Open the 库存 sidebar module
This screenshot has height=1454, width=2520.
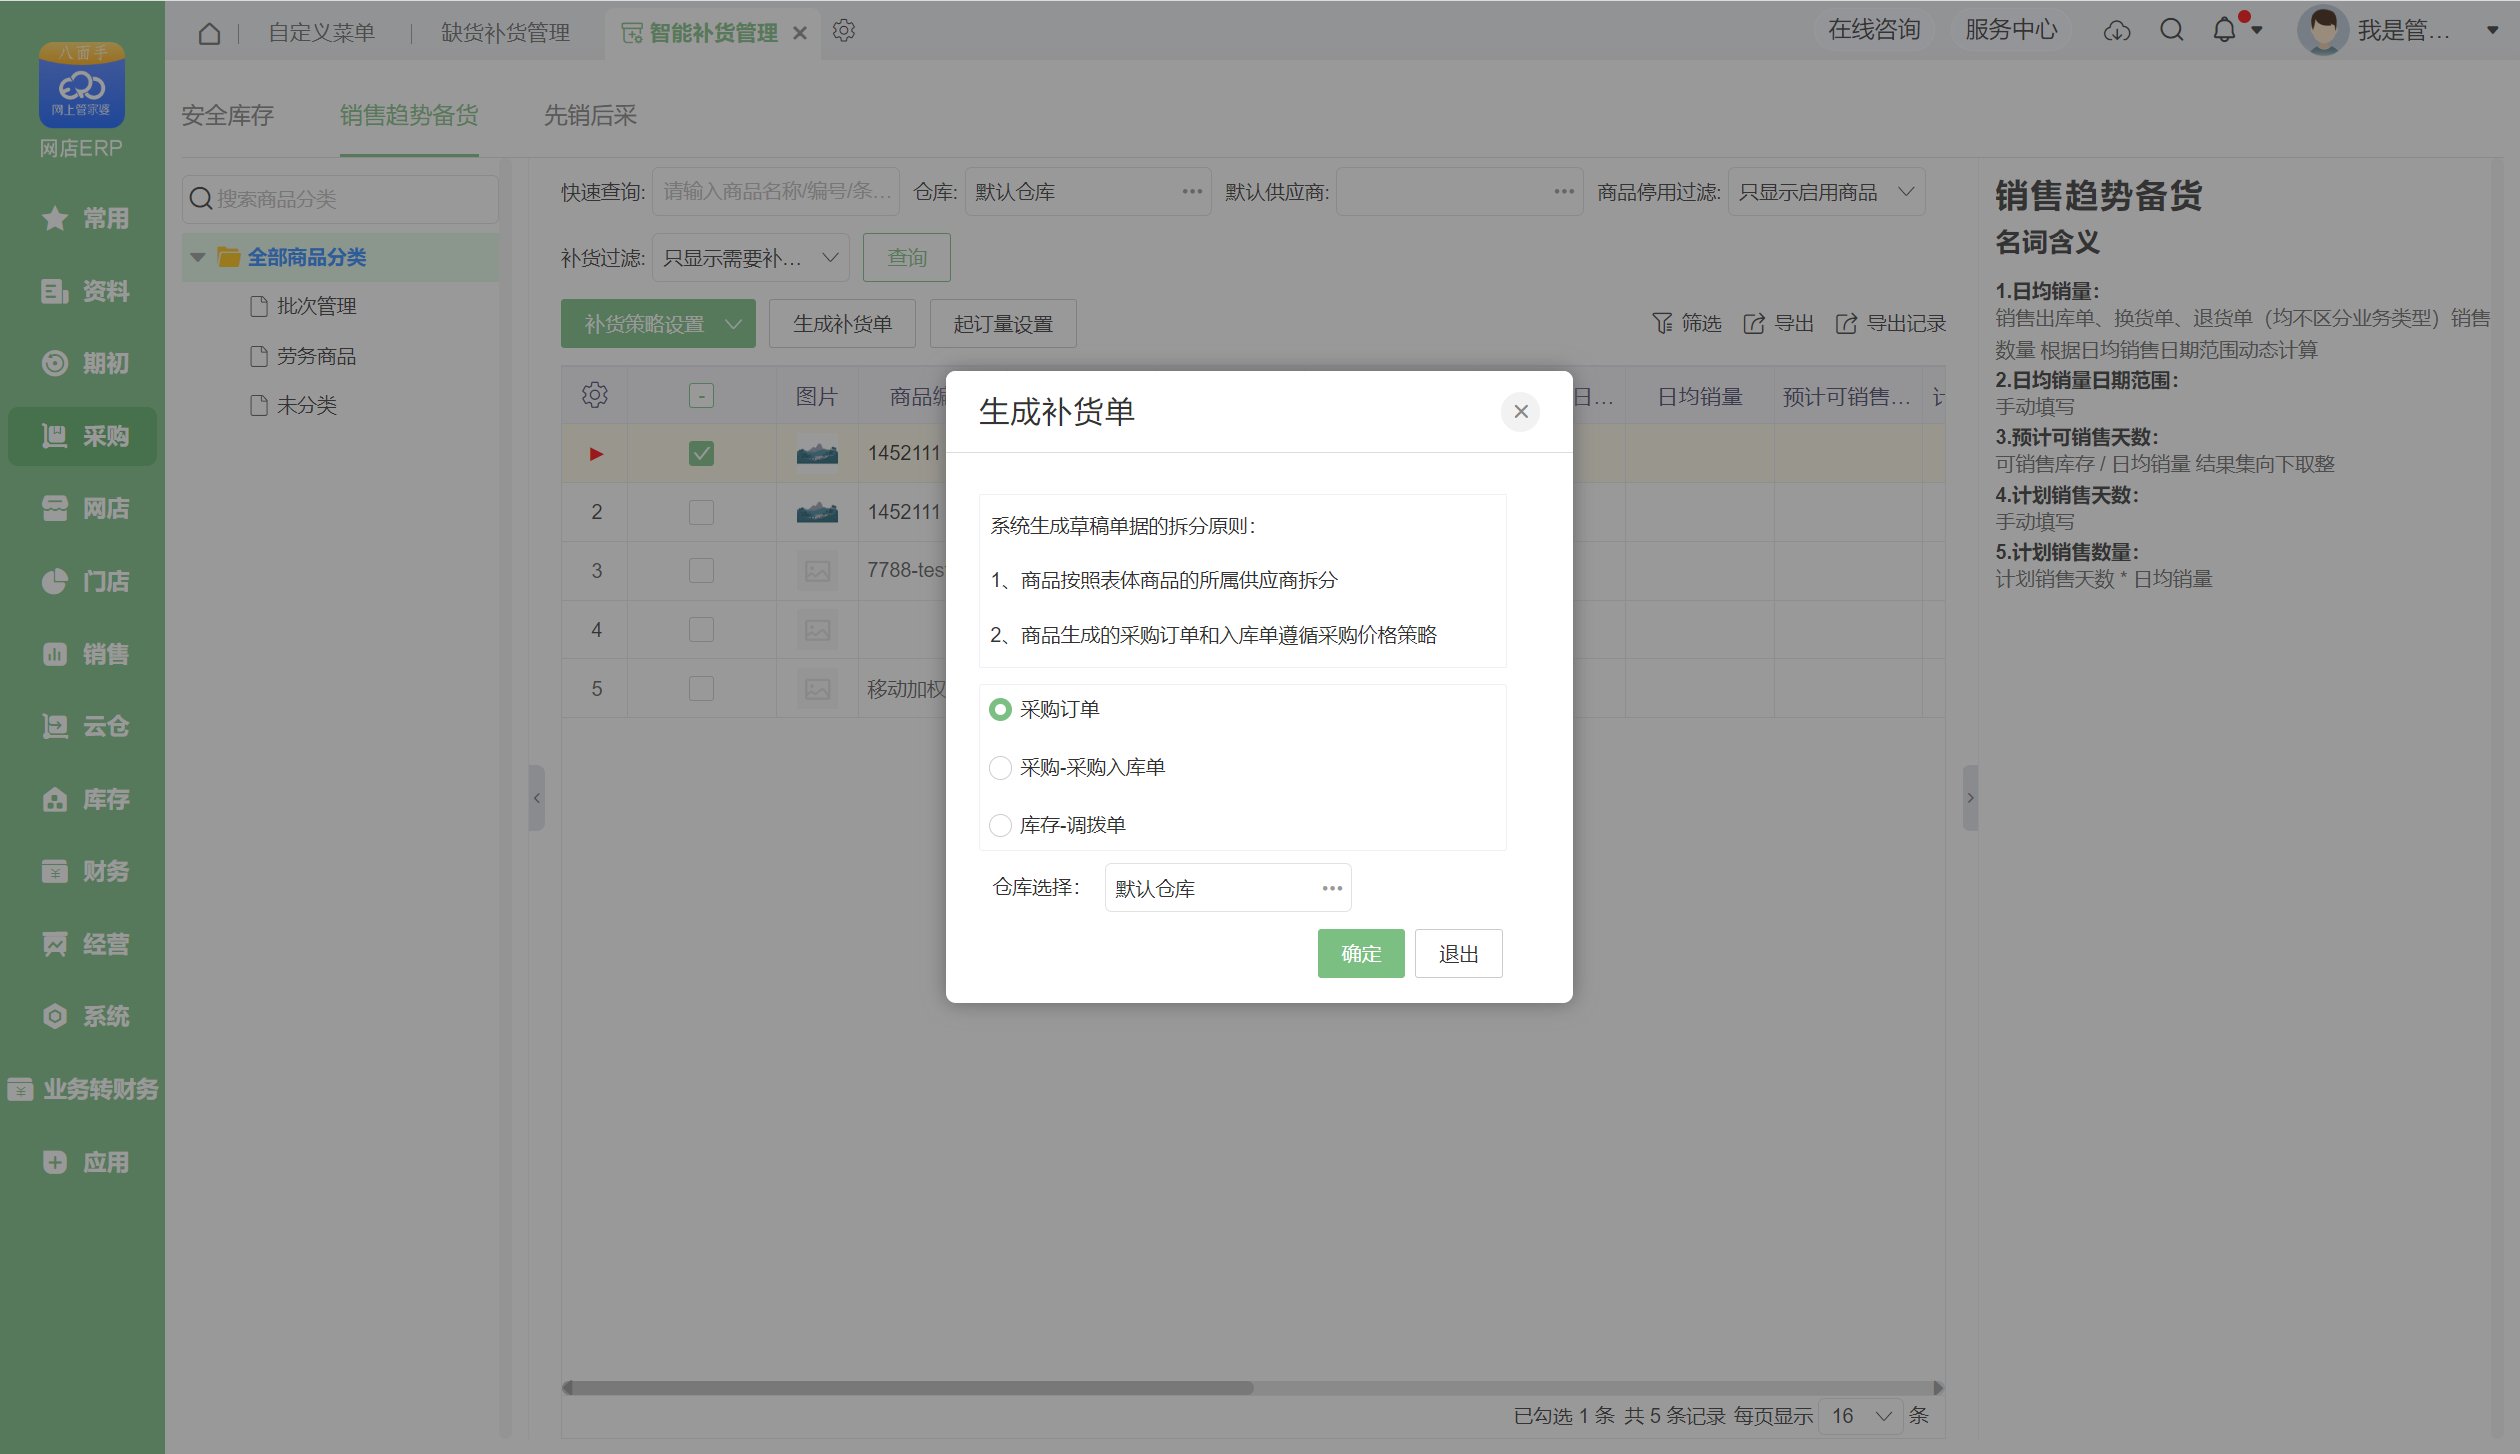click(84, 799)
